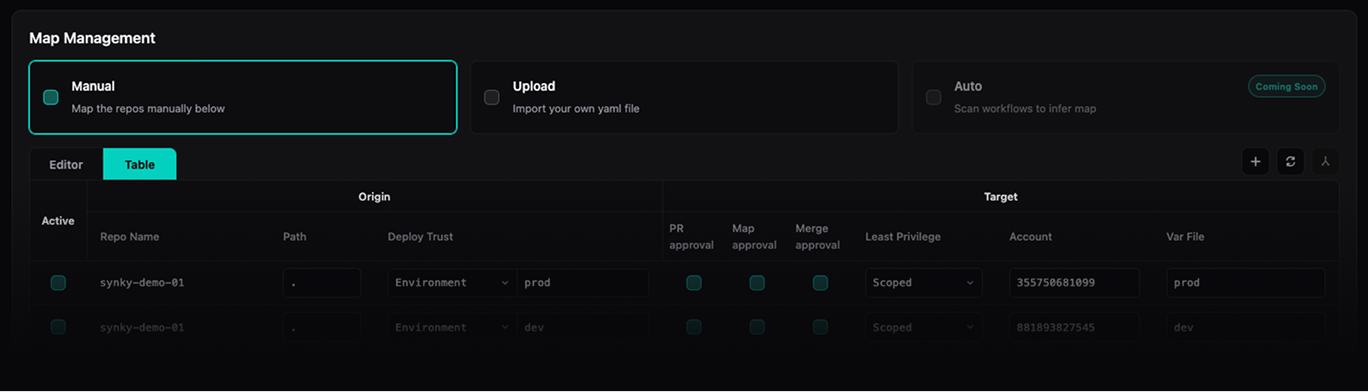The width and height of the screenshot is (1368, 392).
Task: Click the merge fork icon button
Action: [1325, 161]
